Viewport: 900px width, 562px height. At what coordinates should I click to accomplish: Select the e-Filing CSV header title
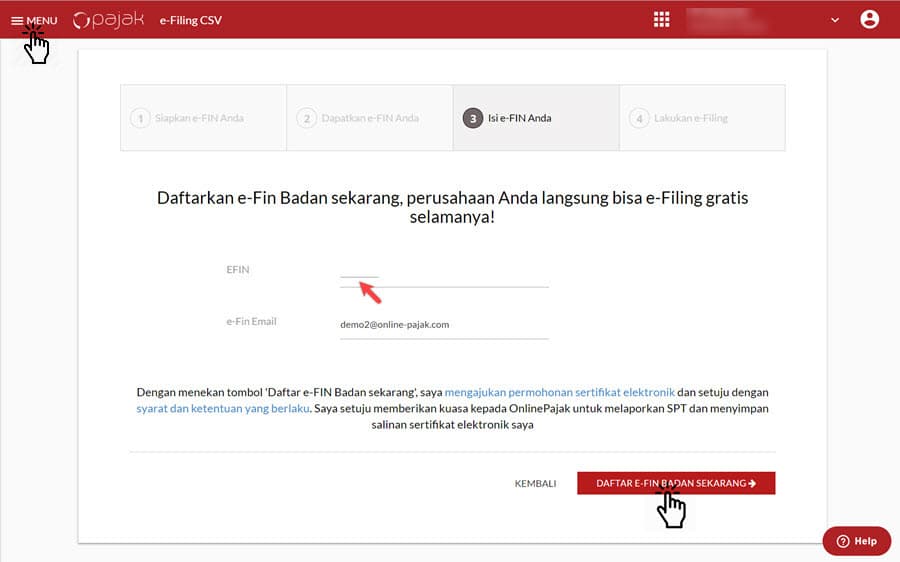pyautogui.click(x=191, y=20)
